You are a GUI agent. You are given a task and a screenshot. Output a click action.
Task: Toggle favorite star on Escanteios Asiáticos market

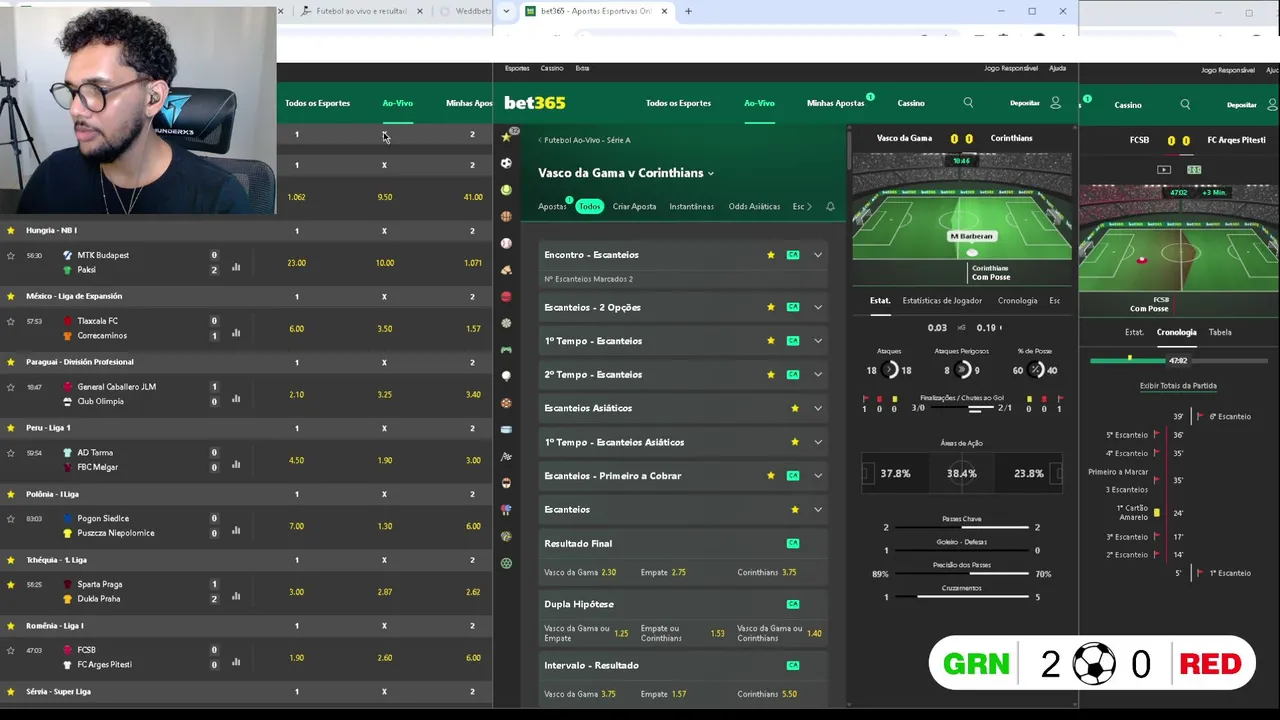pyautogui.click(x=795, y=408)
